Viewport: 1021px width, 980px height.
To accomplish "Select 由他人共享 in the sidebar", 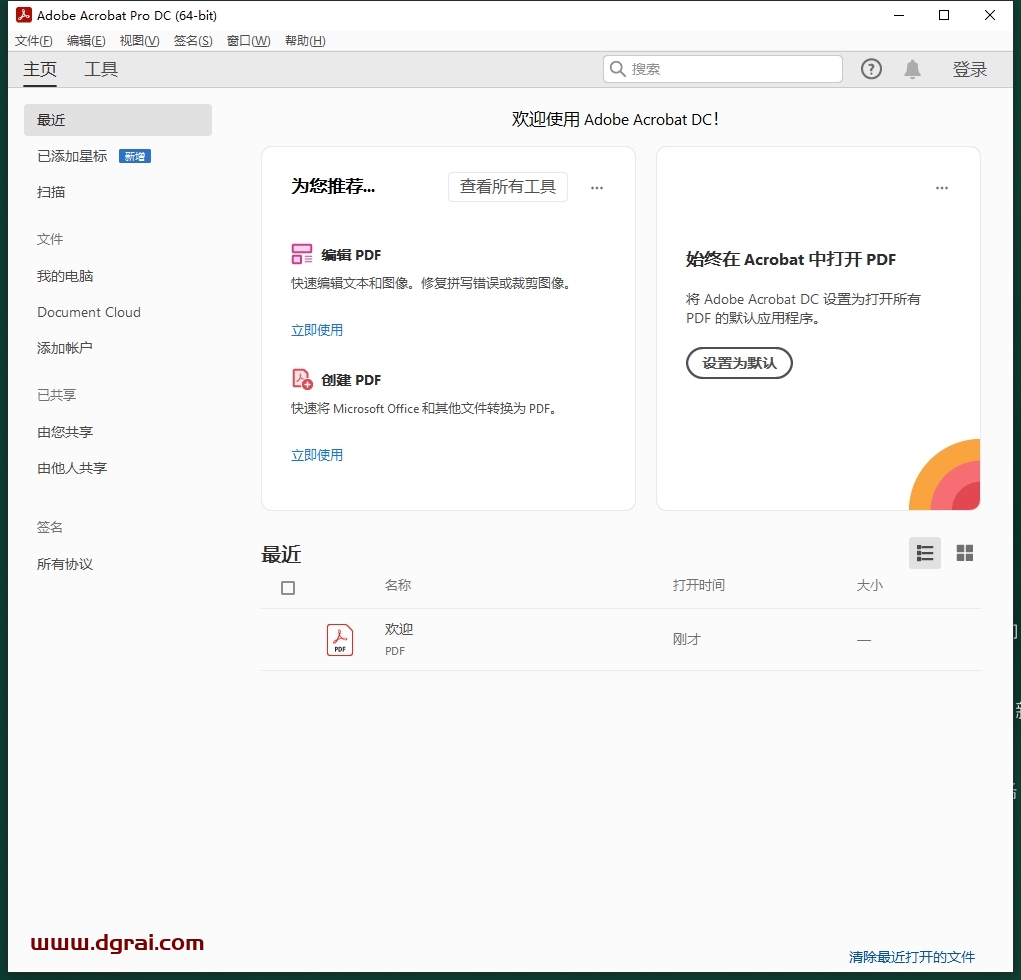I will tap(72, 468).
